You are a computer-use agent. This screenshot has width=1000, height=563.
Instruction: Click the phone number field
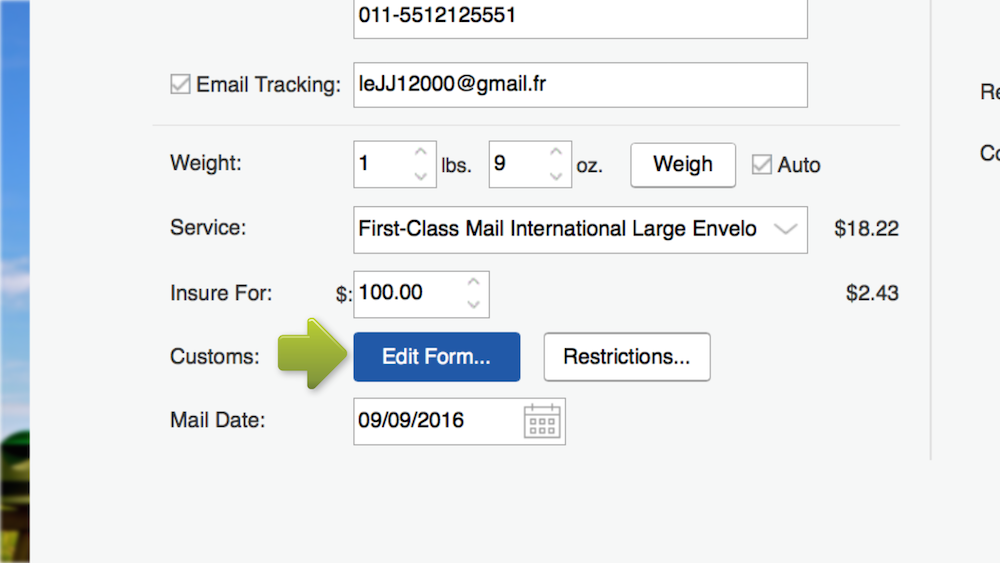click(x=580, y=17)
